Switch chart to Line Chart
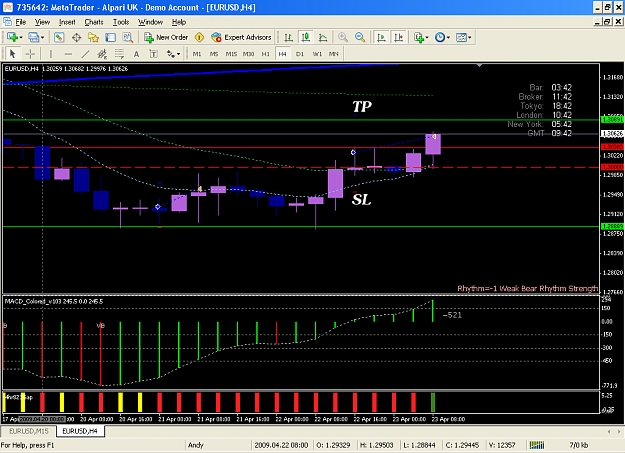 click(x=323, y=37)
